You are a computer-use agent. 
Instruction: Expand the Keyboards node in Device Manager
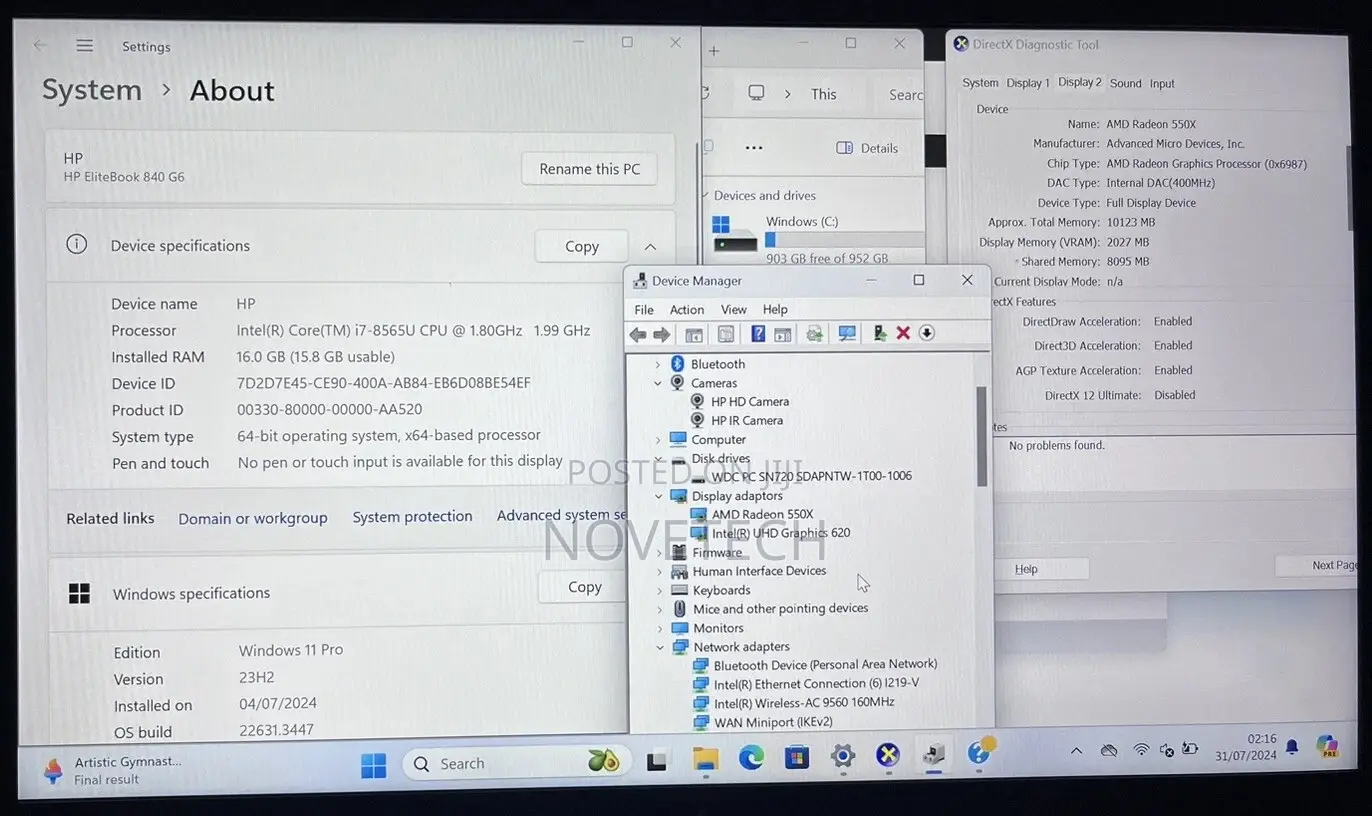click(x=659, y=590)
